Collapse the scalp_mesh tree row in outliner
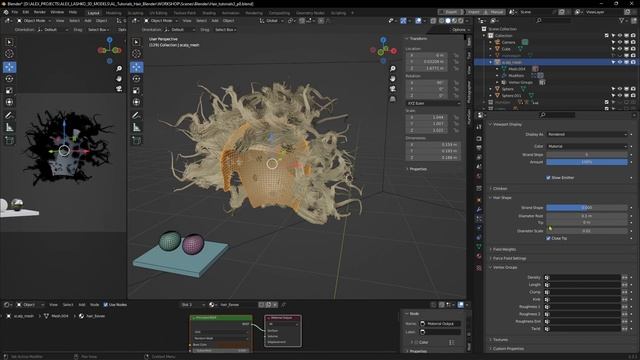This screenshot has width=640, height=360. click(x=491, y=62)
